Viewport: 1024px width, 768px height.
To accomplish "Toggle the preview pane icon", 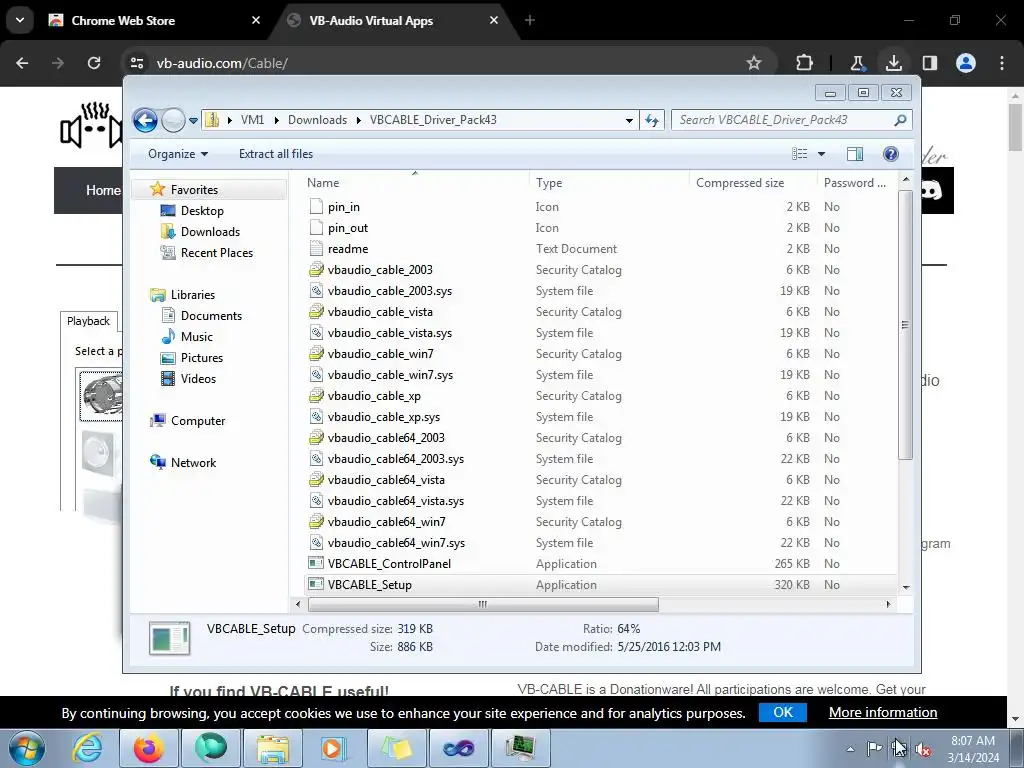I will pos(855,154).
